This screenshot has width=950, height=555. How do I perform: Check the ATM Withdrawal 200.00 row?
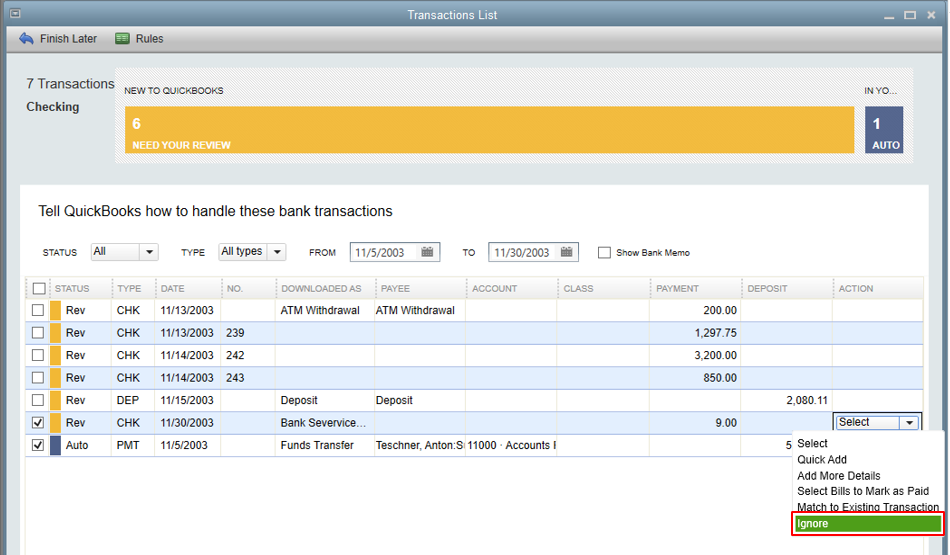(x=38, y=310)
